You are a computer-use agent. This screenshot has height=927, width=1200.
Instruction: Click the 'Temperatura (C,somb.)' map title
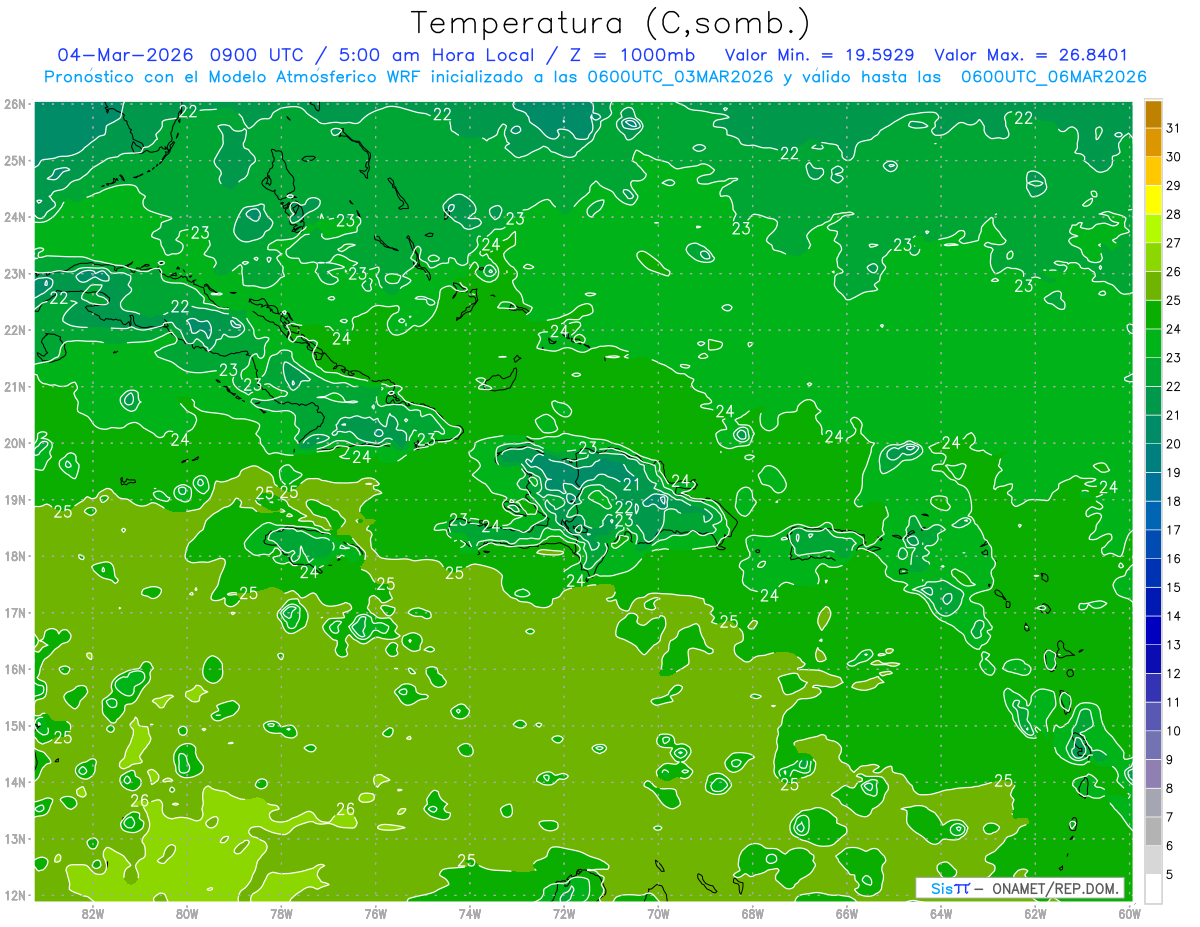coord(611,23)
